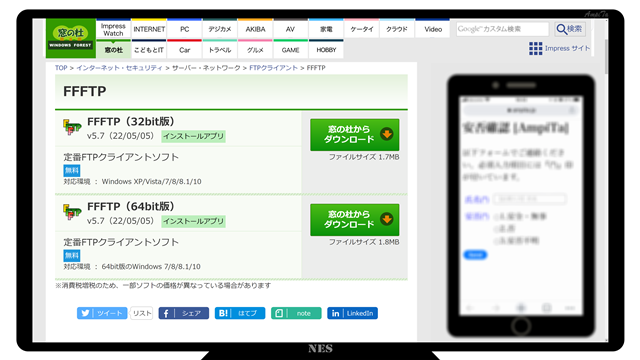The height and width of the screenshot is (360, 640).
Task: Share to note with the note button
Action: tap(296, 313)
